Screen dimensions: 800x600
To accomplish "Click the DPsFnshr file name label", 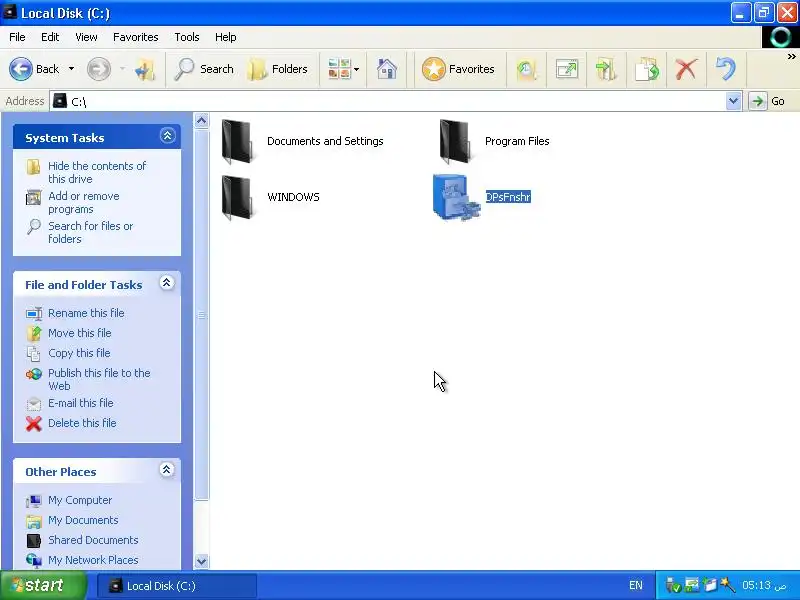I will [x=508, y=197].
